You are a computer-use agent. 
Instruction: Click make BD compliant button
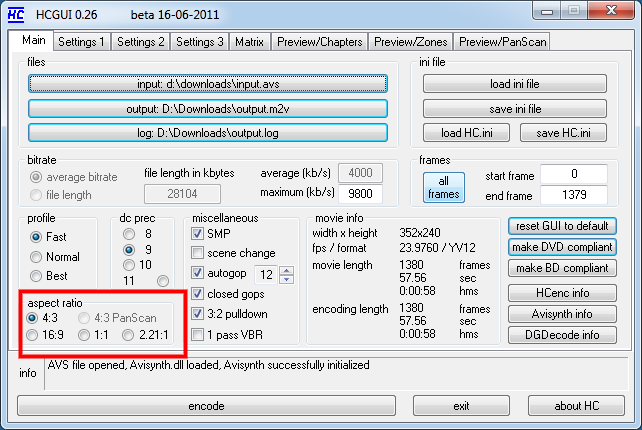click(562, 268)
